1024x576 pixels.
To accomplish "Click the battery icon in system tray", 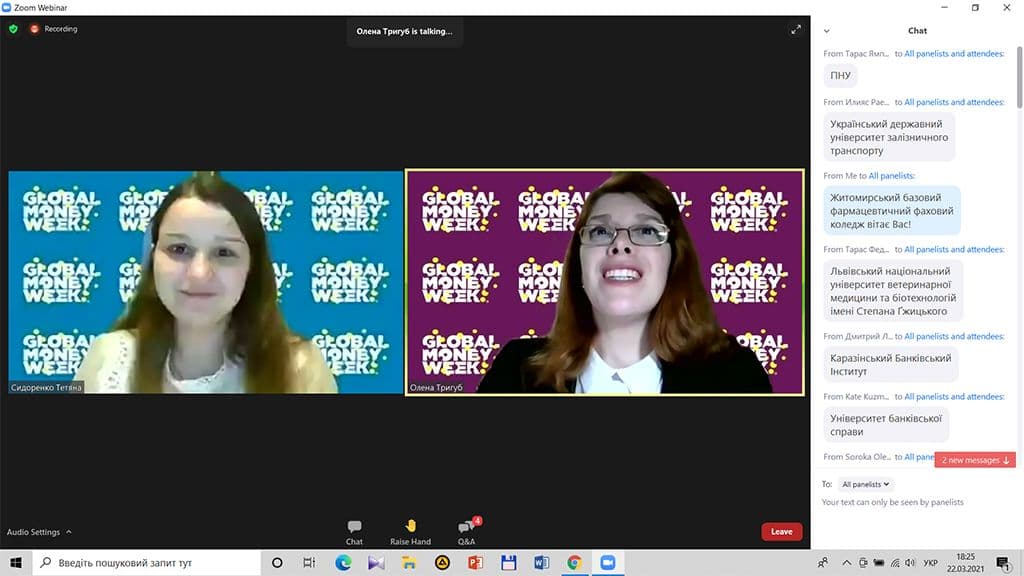I will (879, 562).
